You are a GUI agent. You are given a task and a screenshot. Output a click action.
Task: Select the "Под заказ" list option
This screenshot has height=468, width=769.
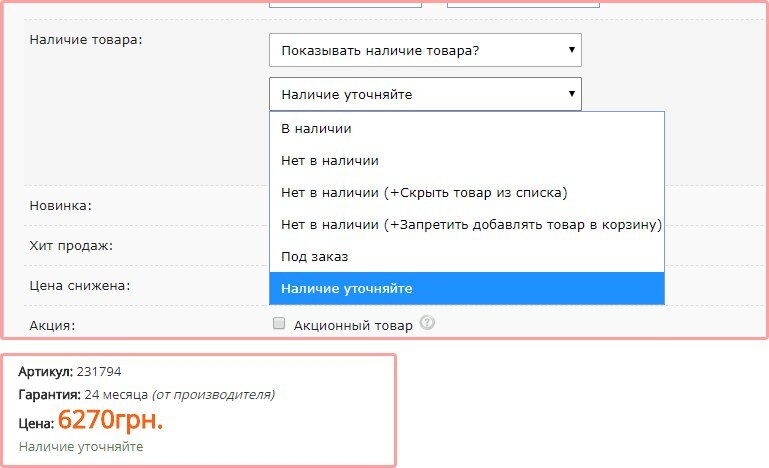[314, 256]
